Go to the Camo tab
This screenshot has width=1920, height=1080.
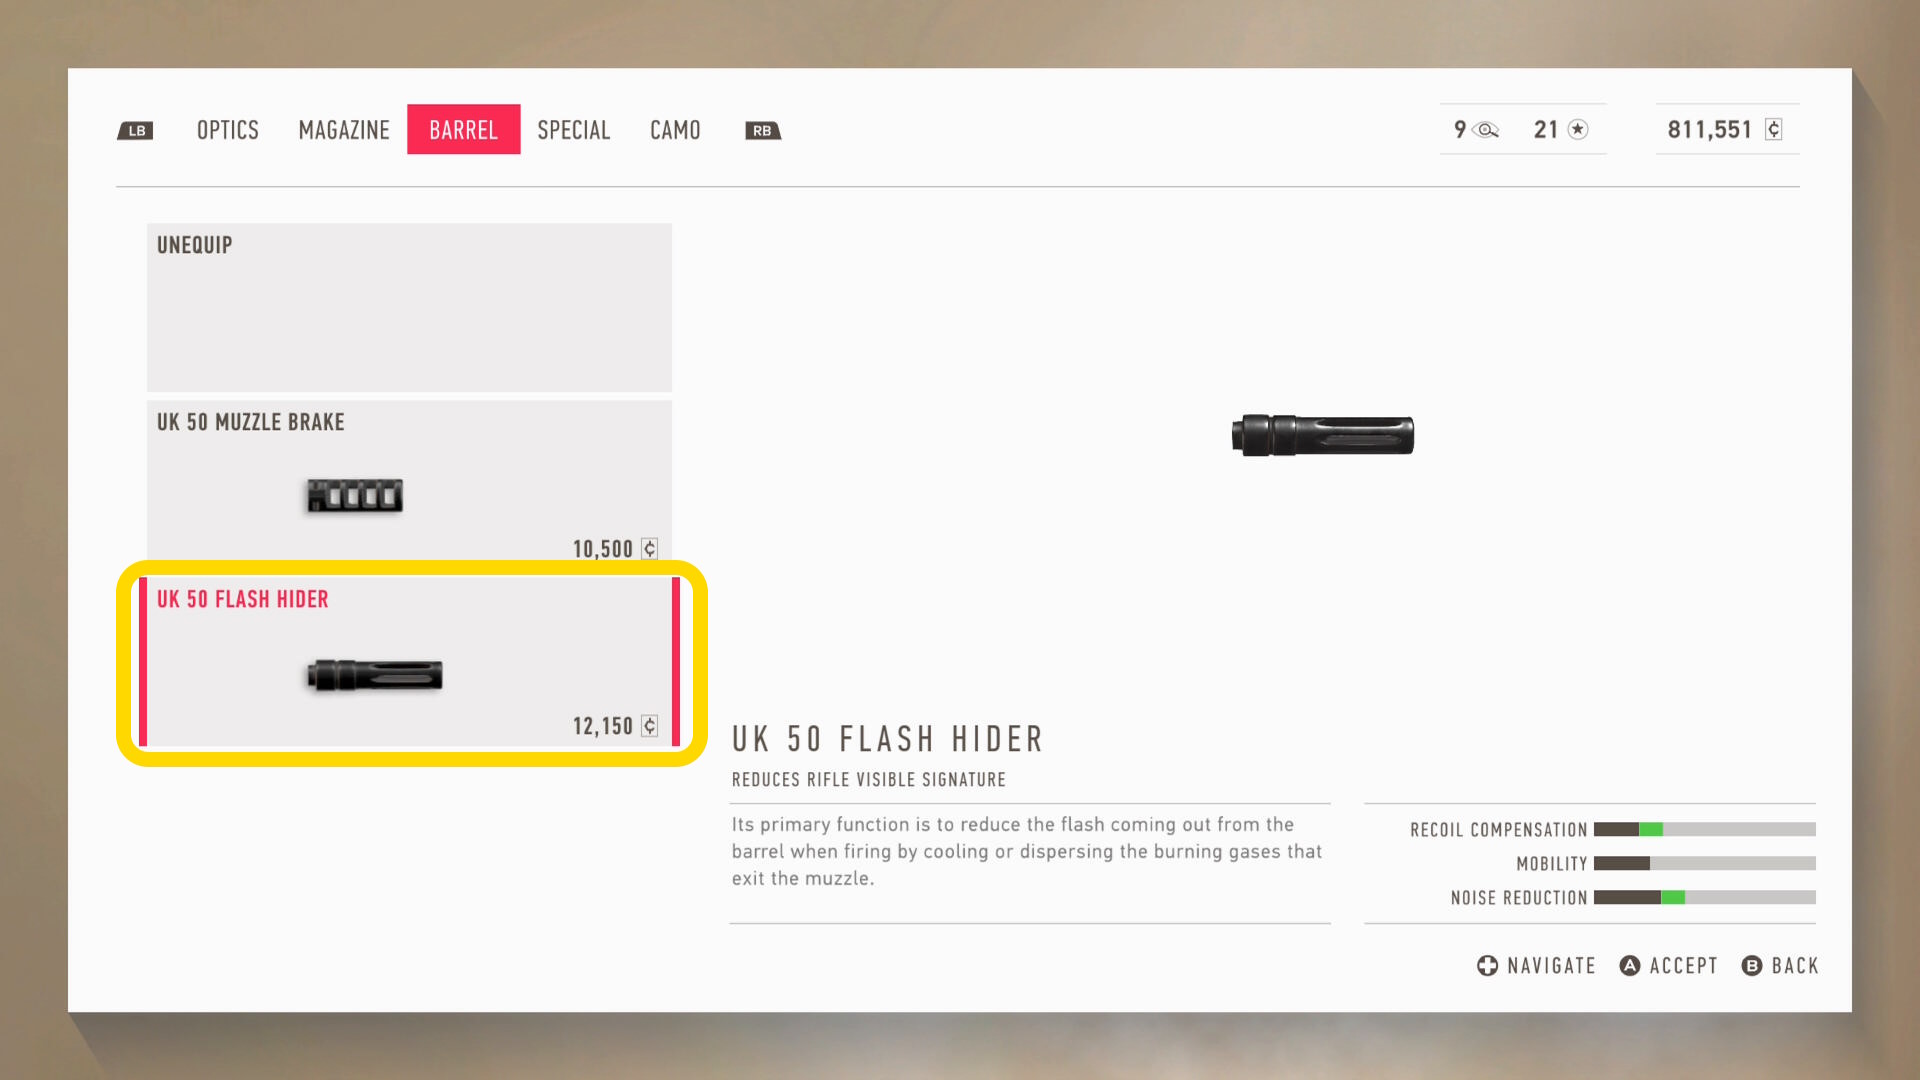click(675, 130)
